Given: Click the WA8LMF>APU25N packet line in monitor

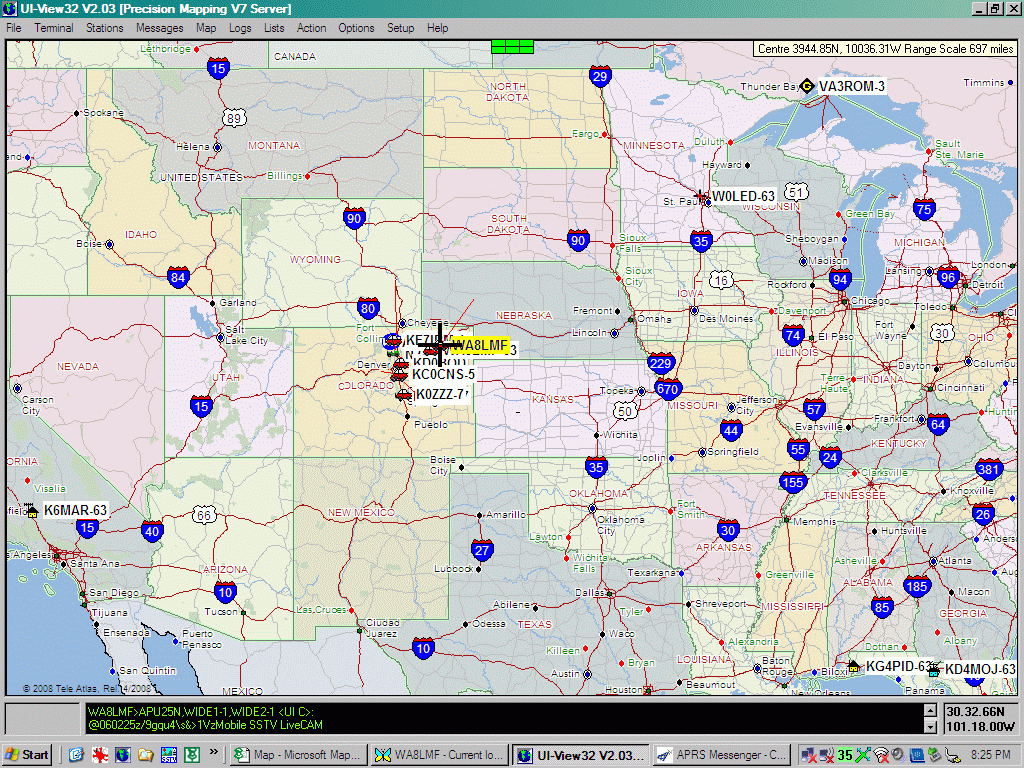Looking at the screenshot, I should [200, 712].
